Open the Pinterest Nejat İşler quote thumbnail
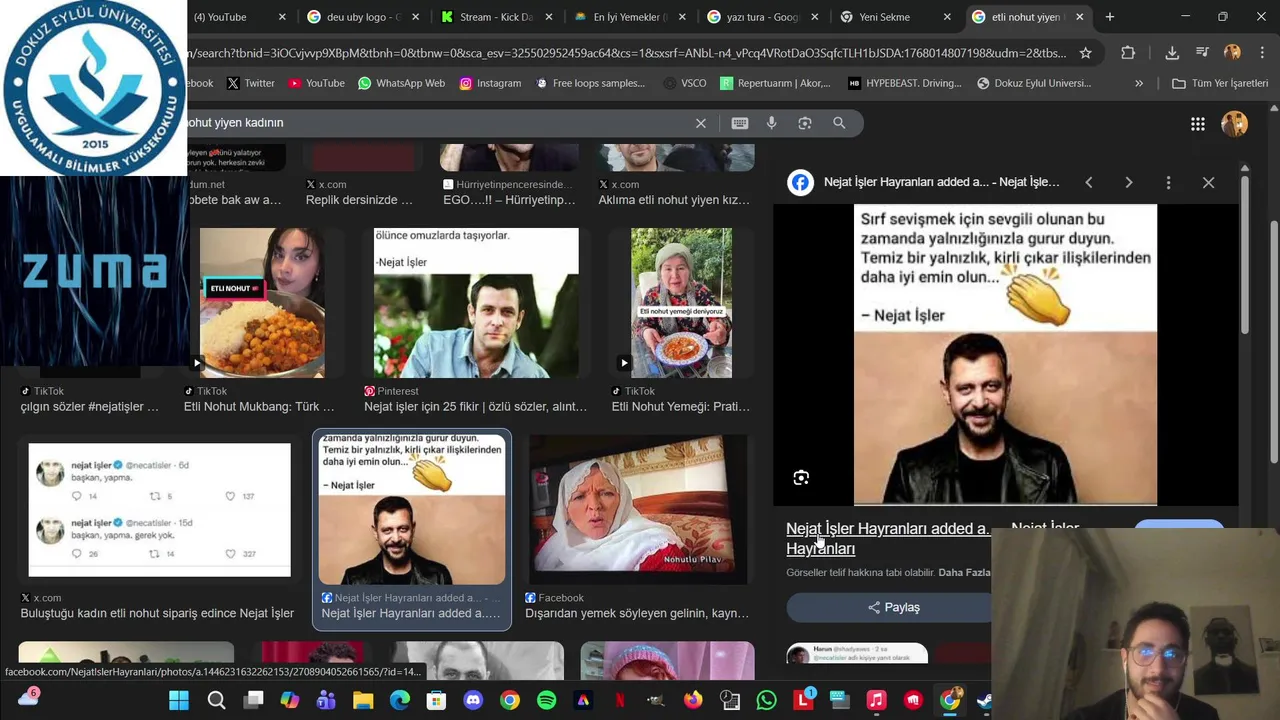The image size is (1280, 720). (x=476, y=303)
